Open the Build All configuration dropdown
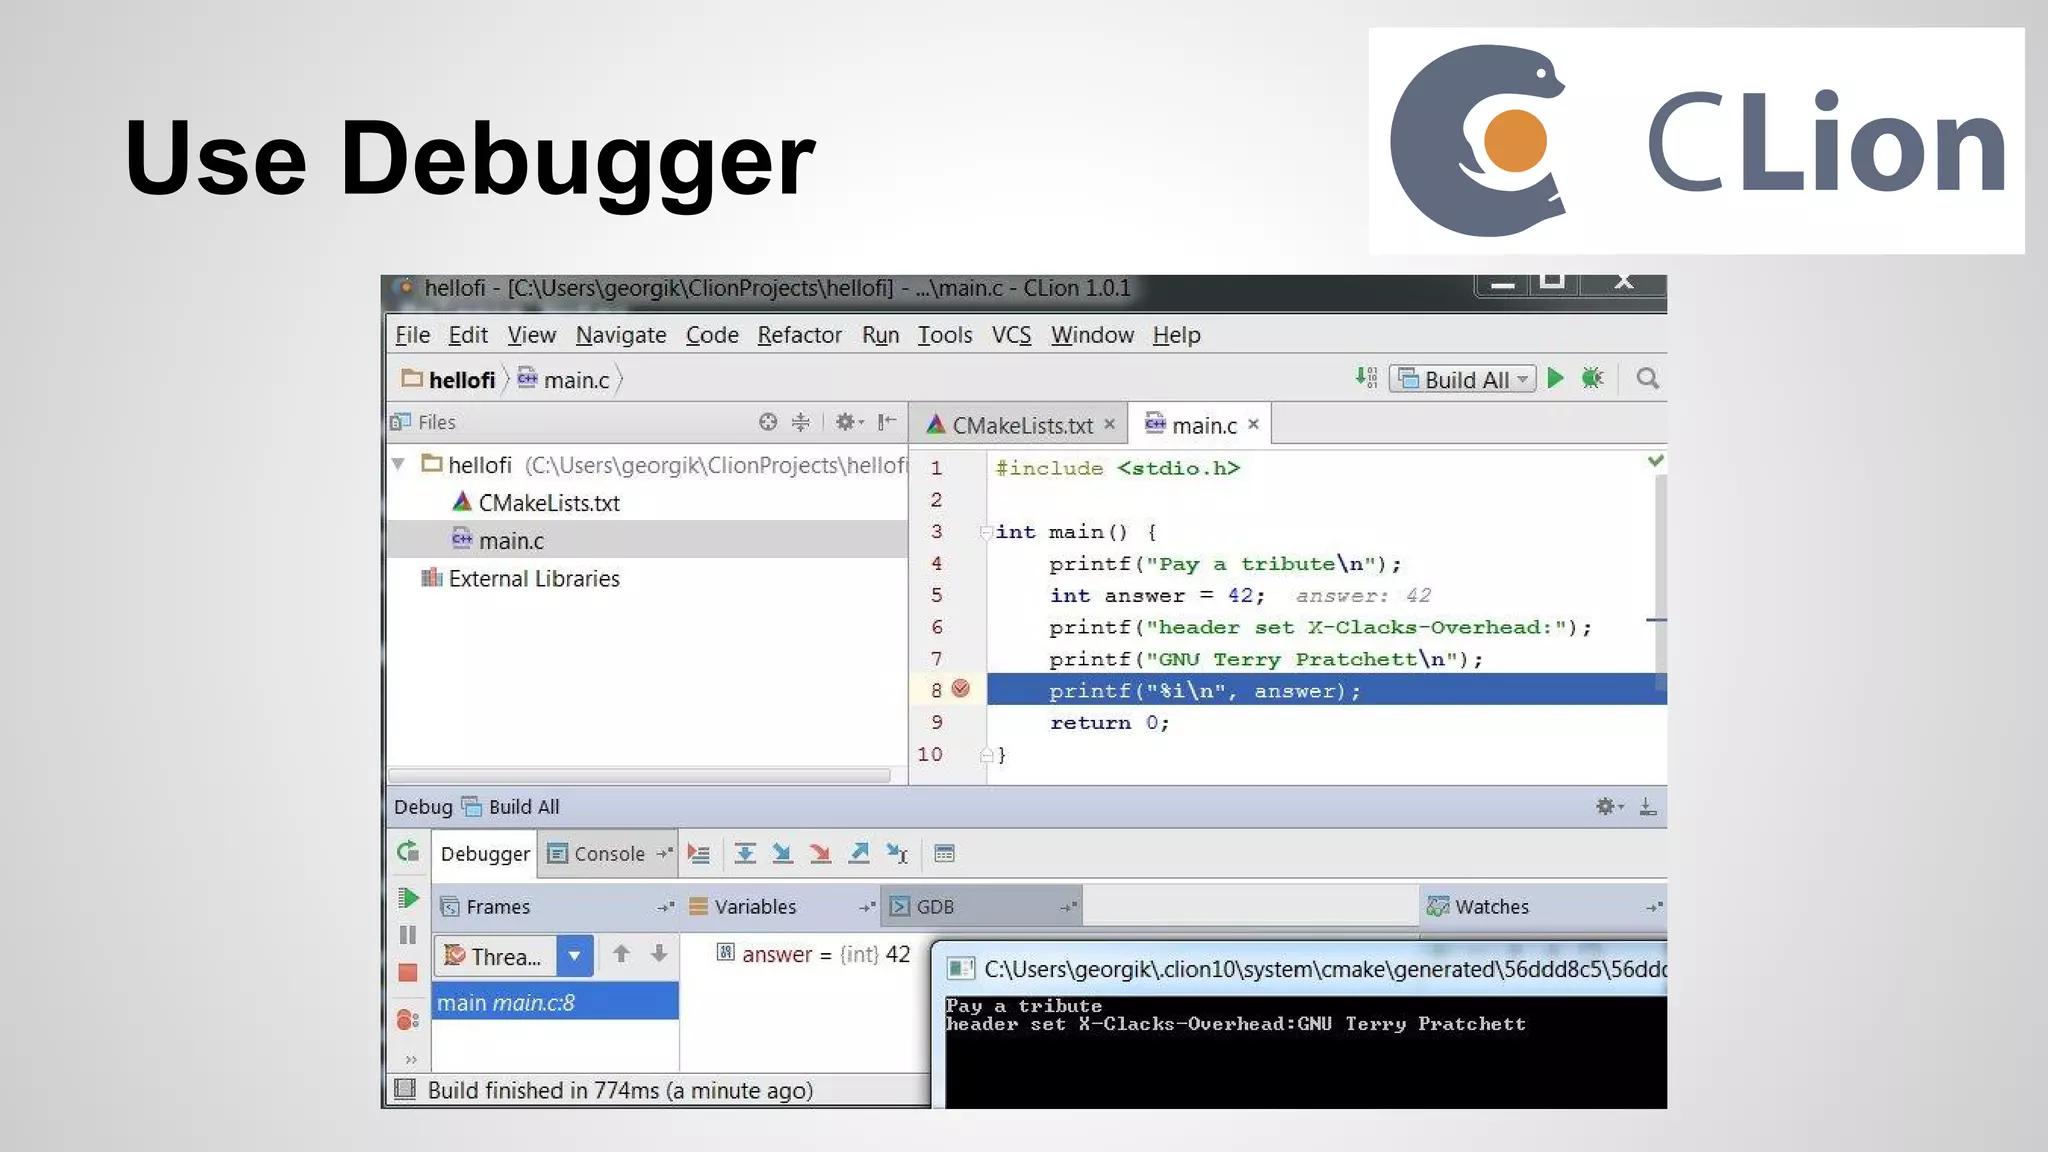This screenshot has width=2048, height=1152. [1462, 379]
